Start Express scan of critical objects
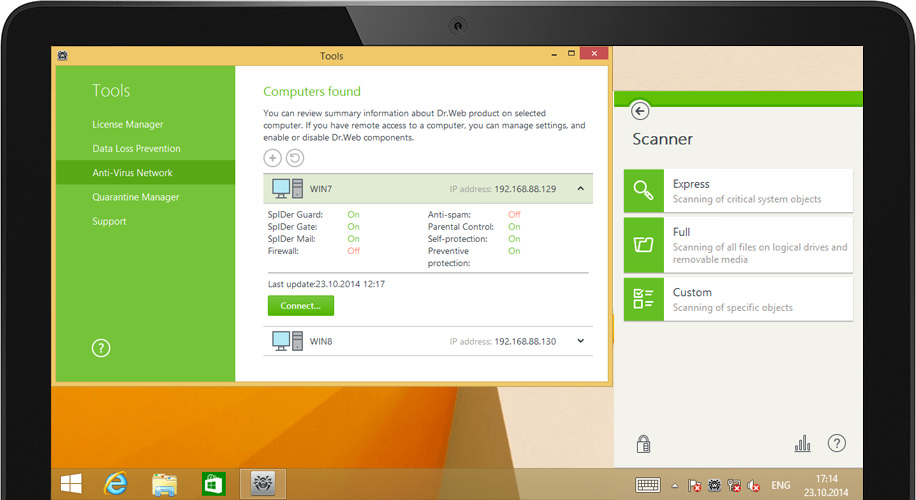 pos(738,190)
